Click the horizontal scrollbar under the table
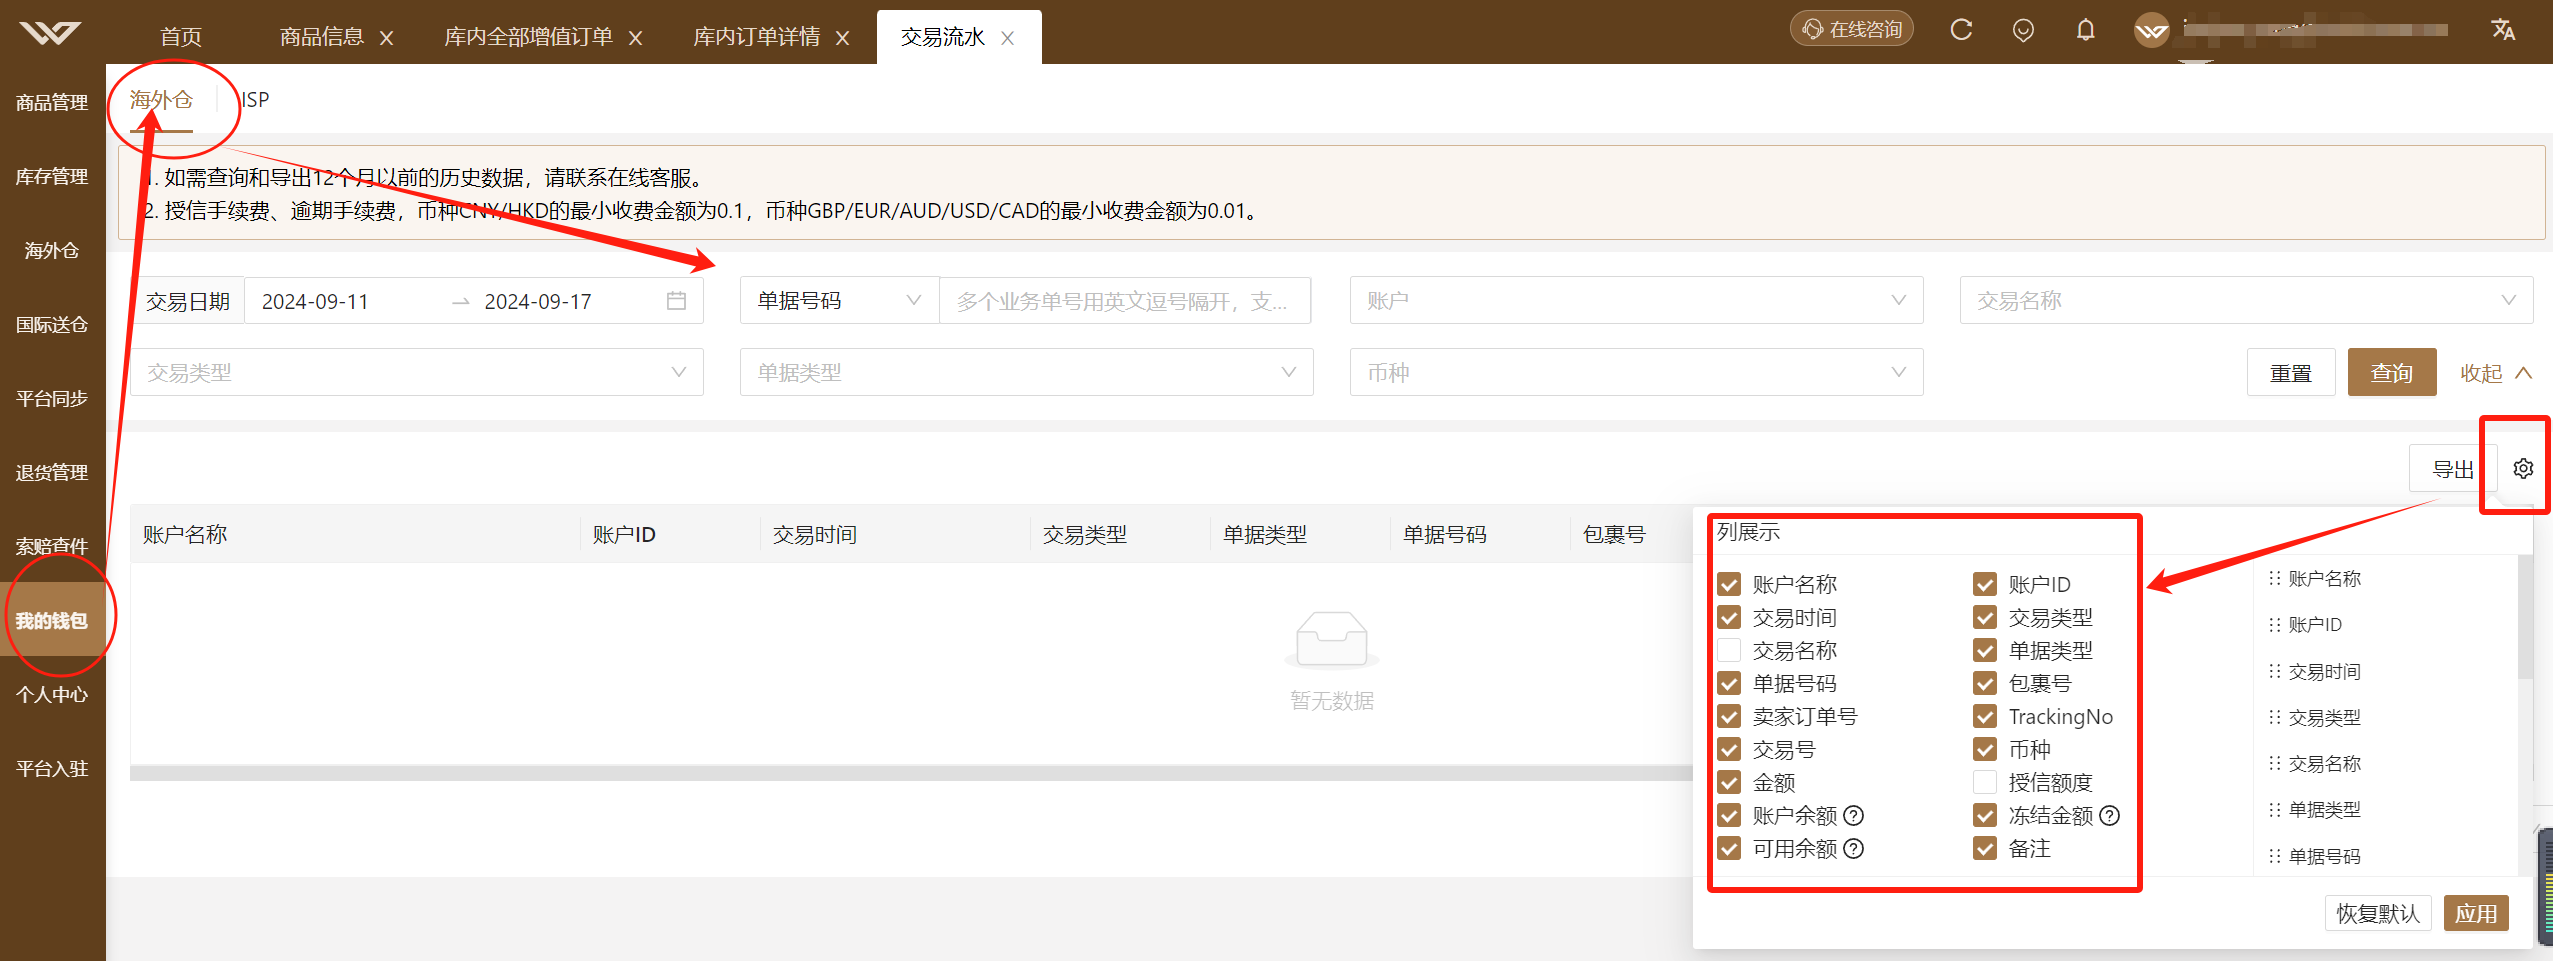2553x961 pixels. 910,773
